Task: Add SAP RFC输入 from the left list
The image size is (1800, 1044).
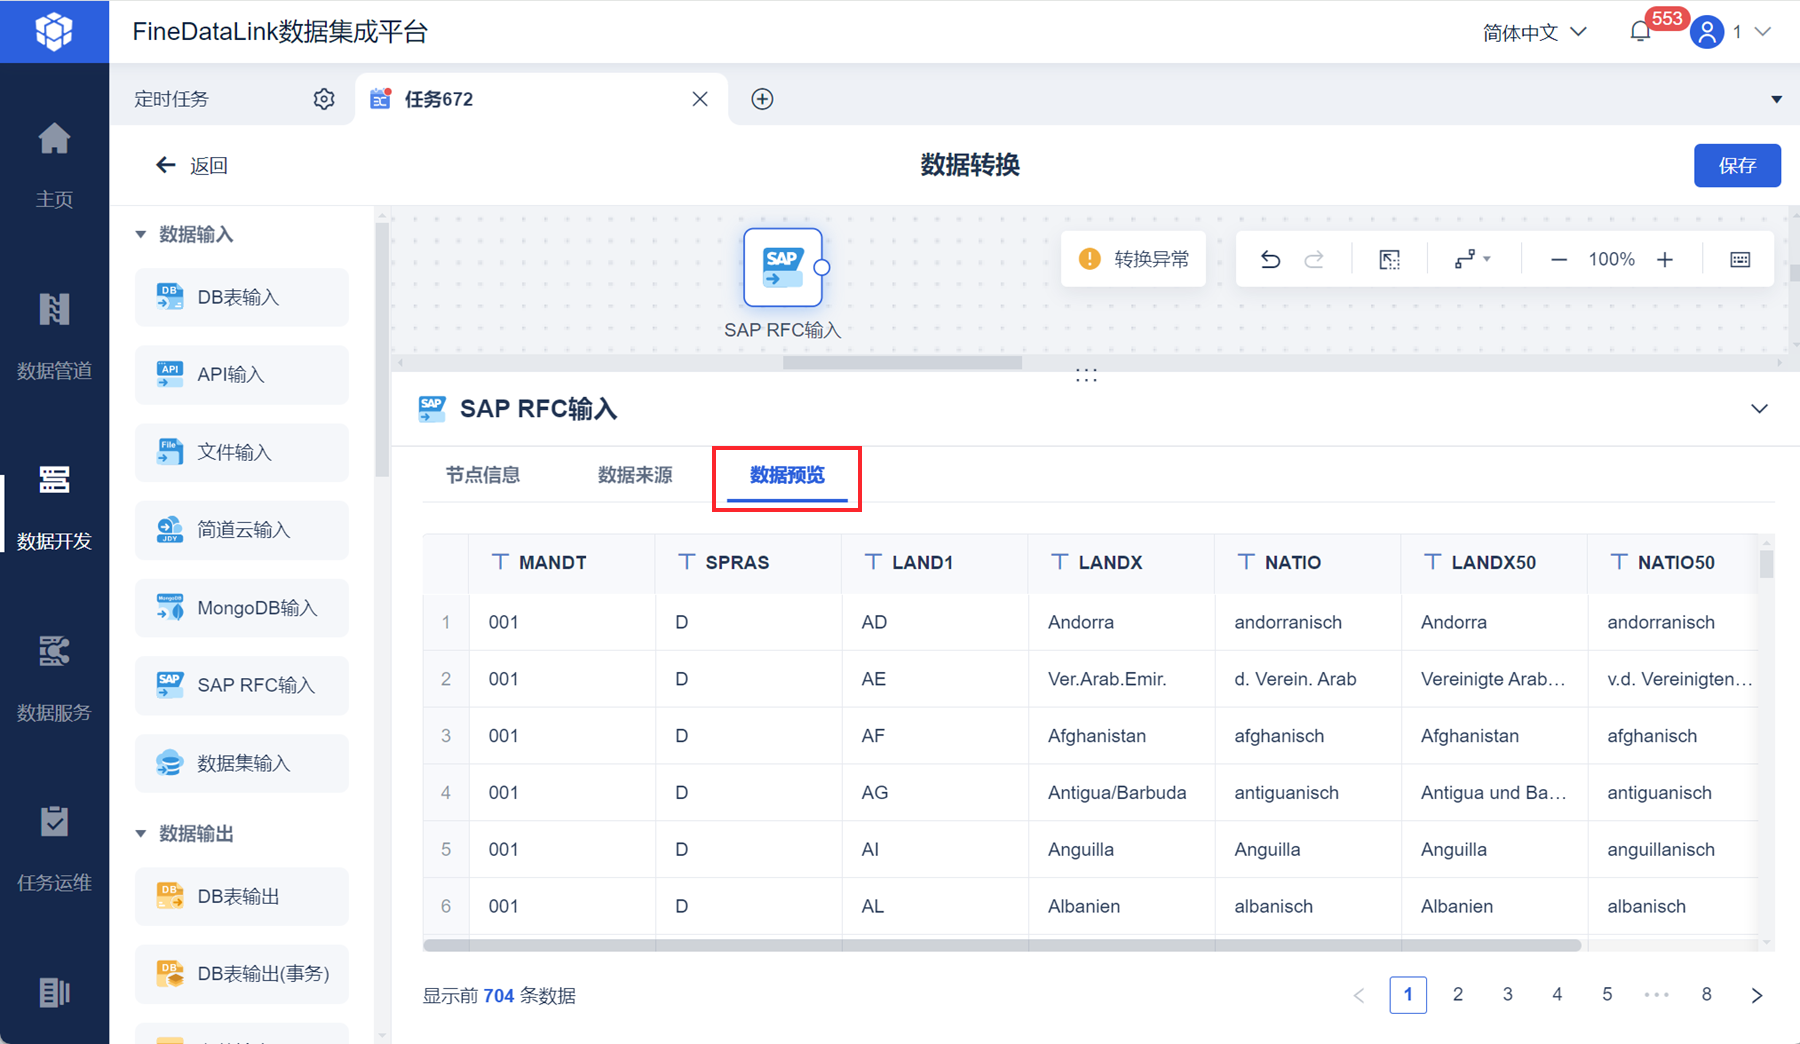Action: pyautogui.click(x=242, y=685)
